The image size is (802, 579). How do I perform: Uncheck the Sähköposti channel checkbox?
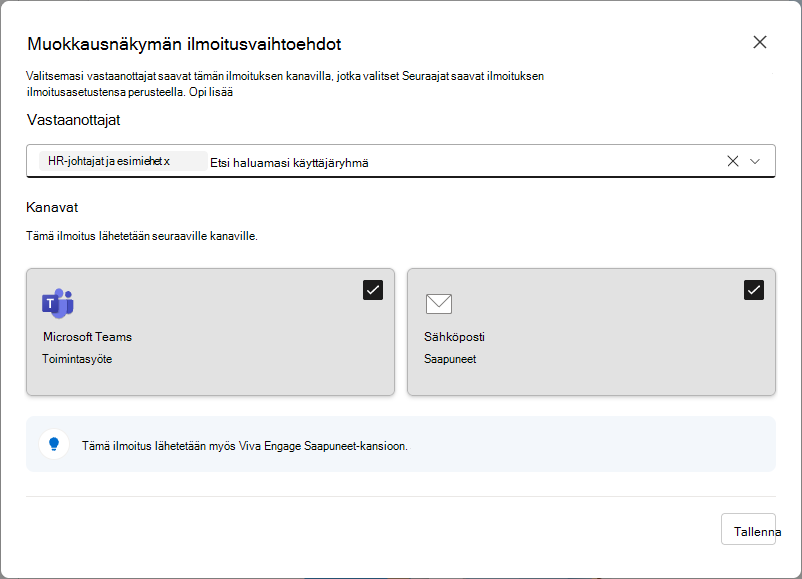tap(754, 290)
